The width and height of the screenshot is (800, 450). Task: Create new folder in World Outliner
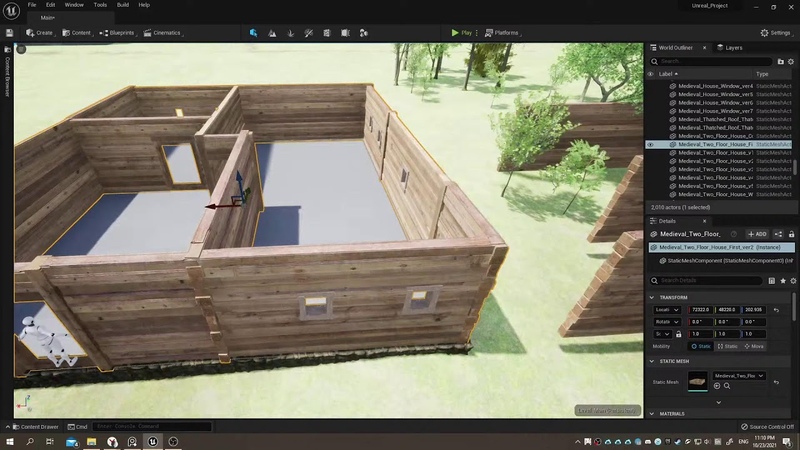pyautogui.click(x=781, y=61)
